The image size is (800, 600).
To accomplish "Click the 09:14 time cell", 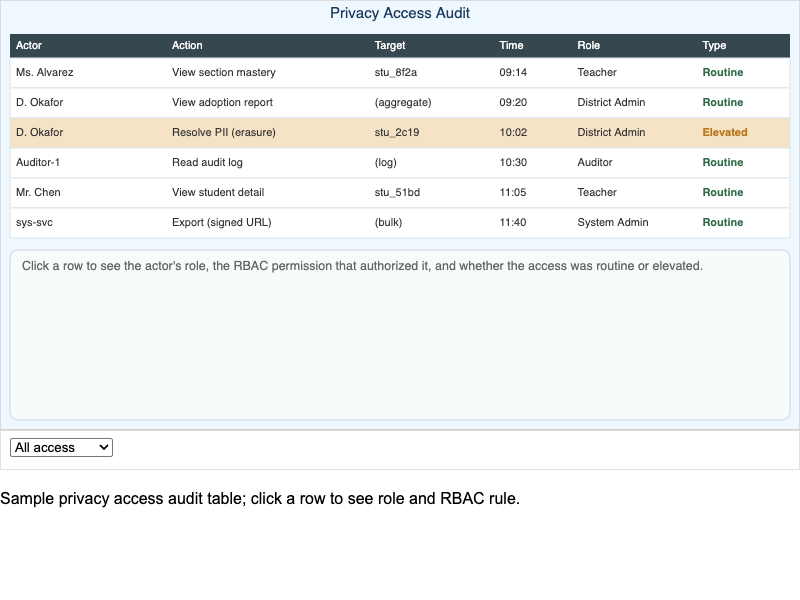I will [513, 72].
